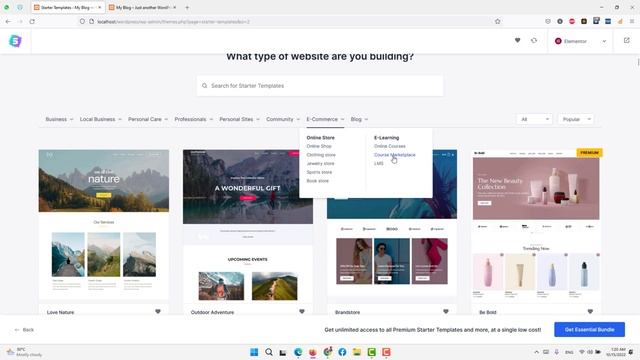Collapse the E-Commerce category menu
This screenshot has height=360, width=640.
325,119
